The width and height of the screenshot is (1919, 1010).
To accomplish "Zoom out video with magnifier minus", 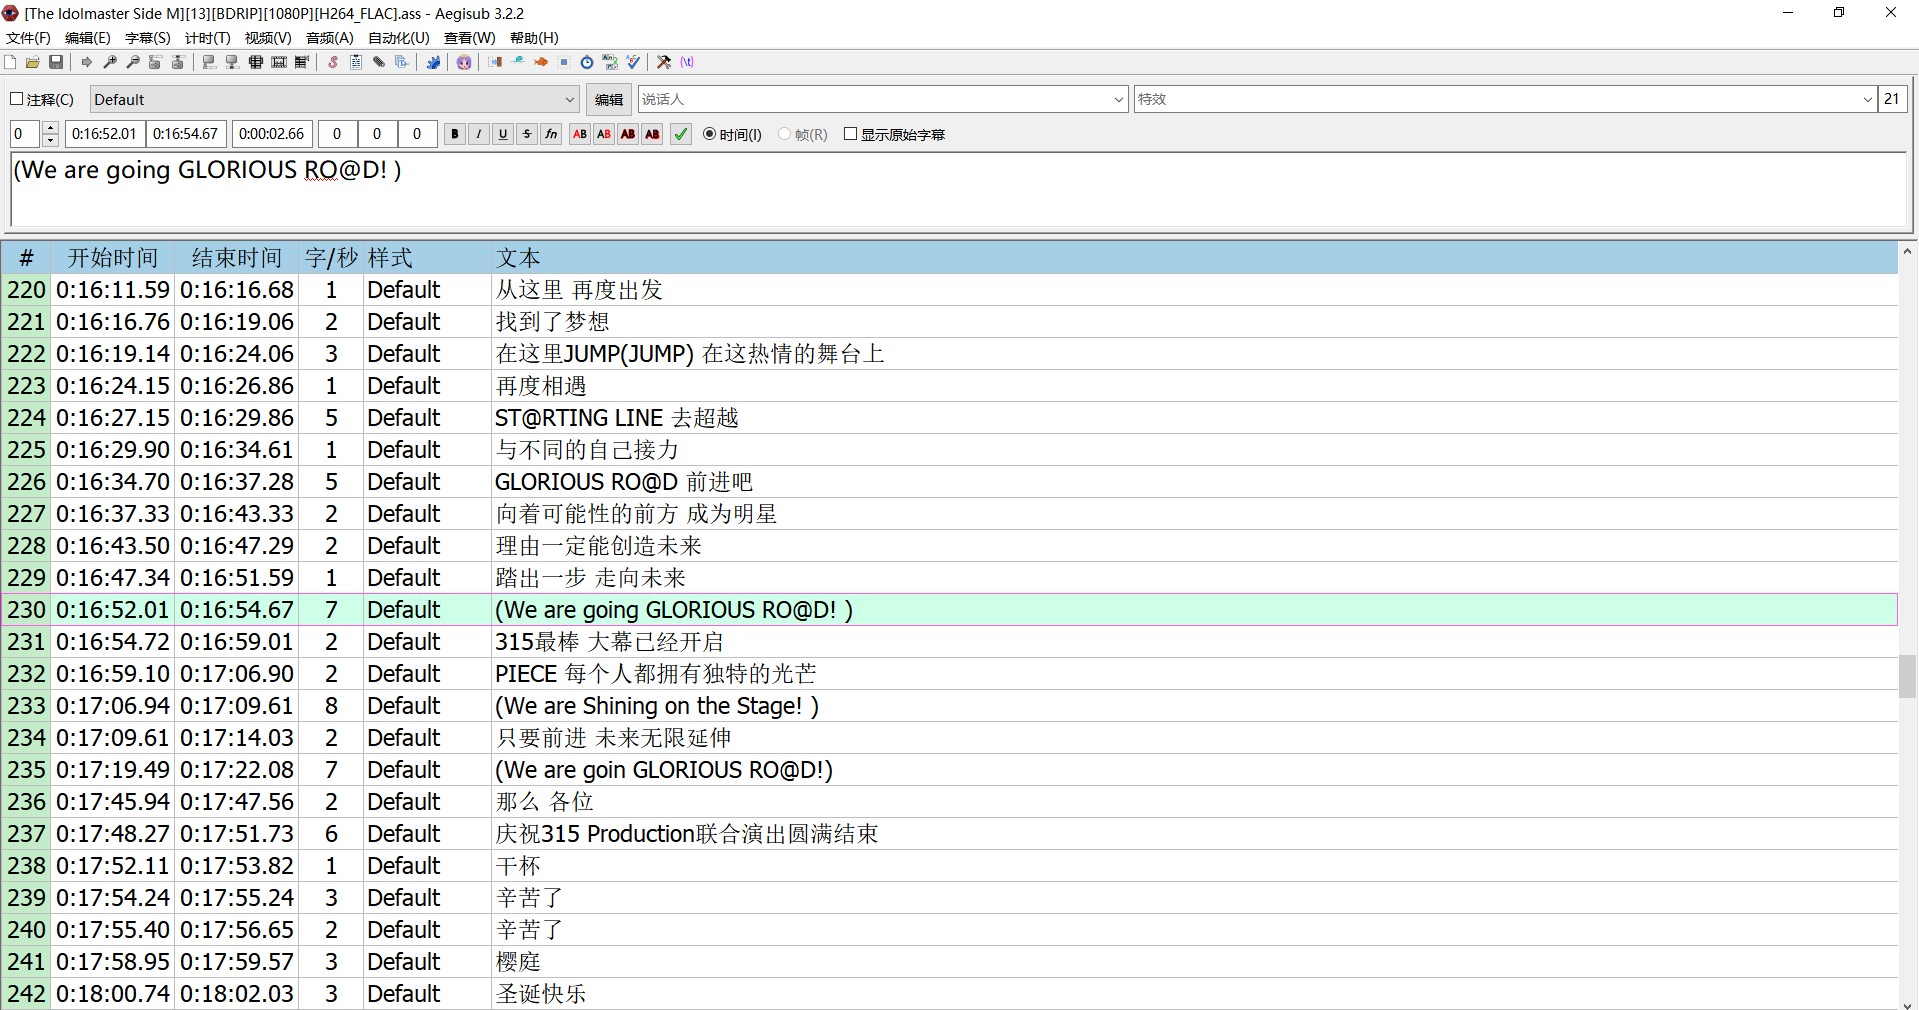I will 133,62.
